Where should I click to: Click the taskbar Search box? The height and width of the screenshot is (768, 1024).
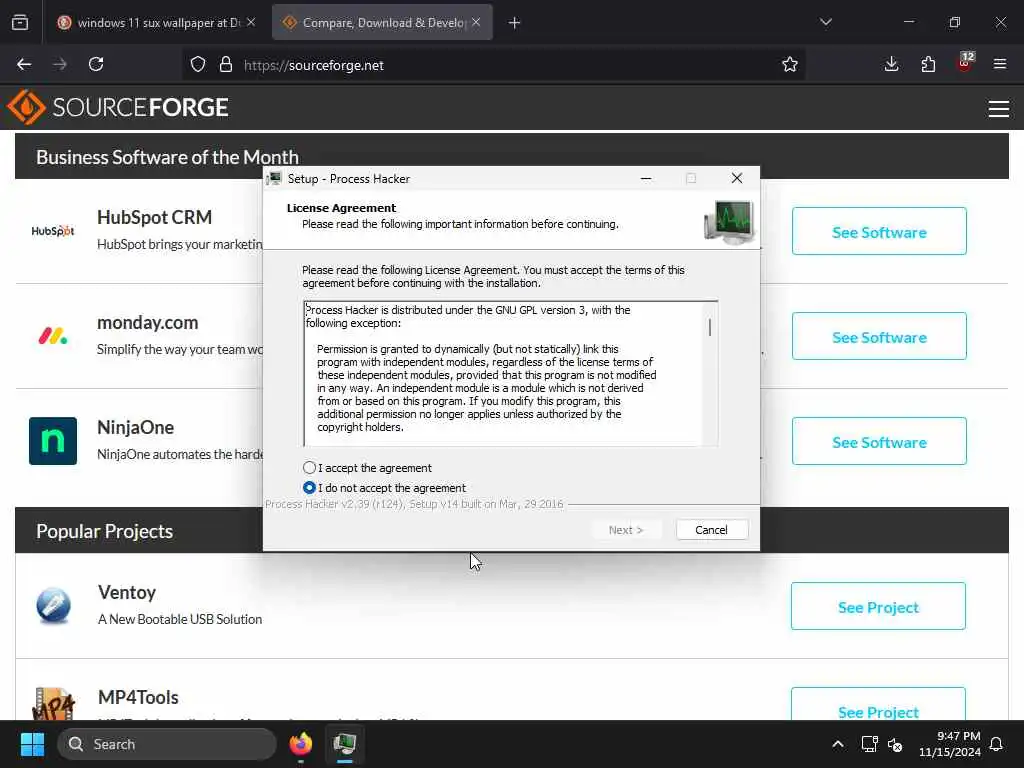pos(167,744)
